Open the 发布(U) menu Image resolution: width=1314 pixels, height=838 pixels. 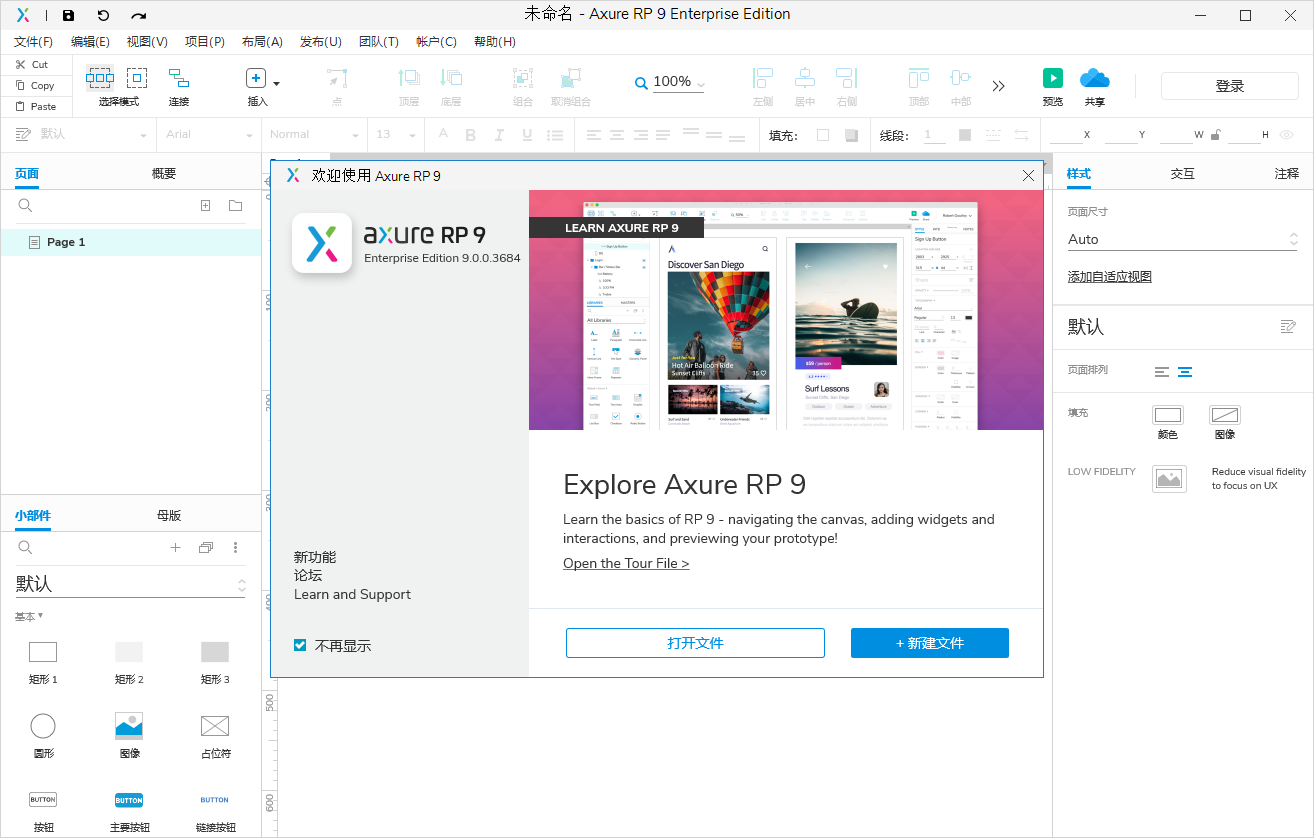(321, 42)
